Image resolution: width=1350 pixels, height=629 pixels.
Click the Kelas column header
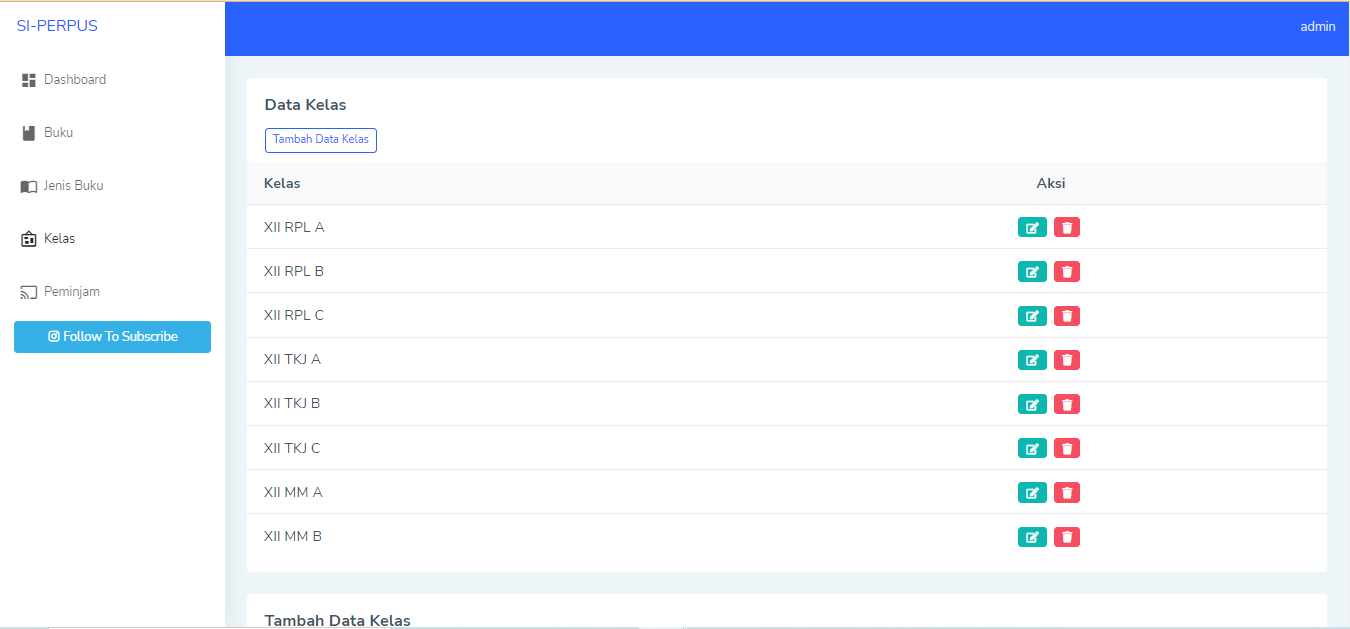click(x=282, y=183)
